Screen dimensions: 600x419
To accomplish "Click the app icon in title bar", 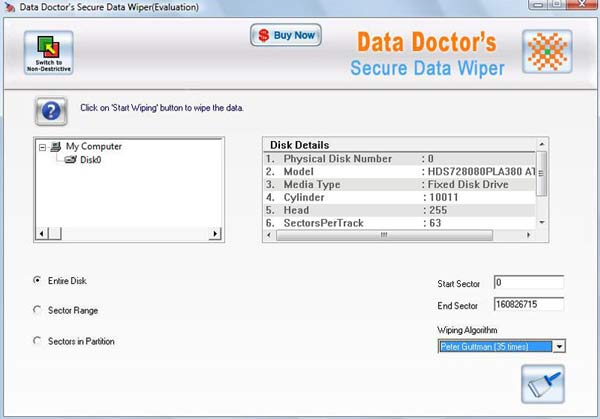I will (x=10, y=7).
